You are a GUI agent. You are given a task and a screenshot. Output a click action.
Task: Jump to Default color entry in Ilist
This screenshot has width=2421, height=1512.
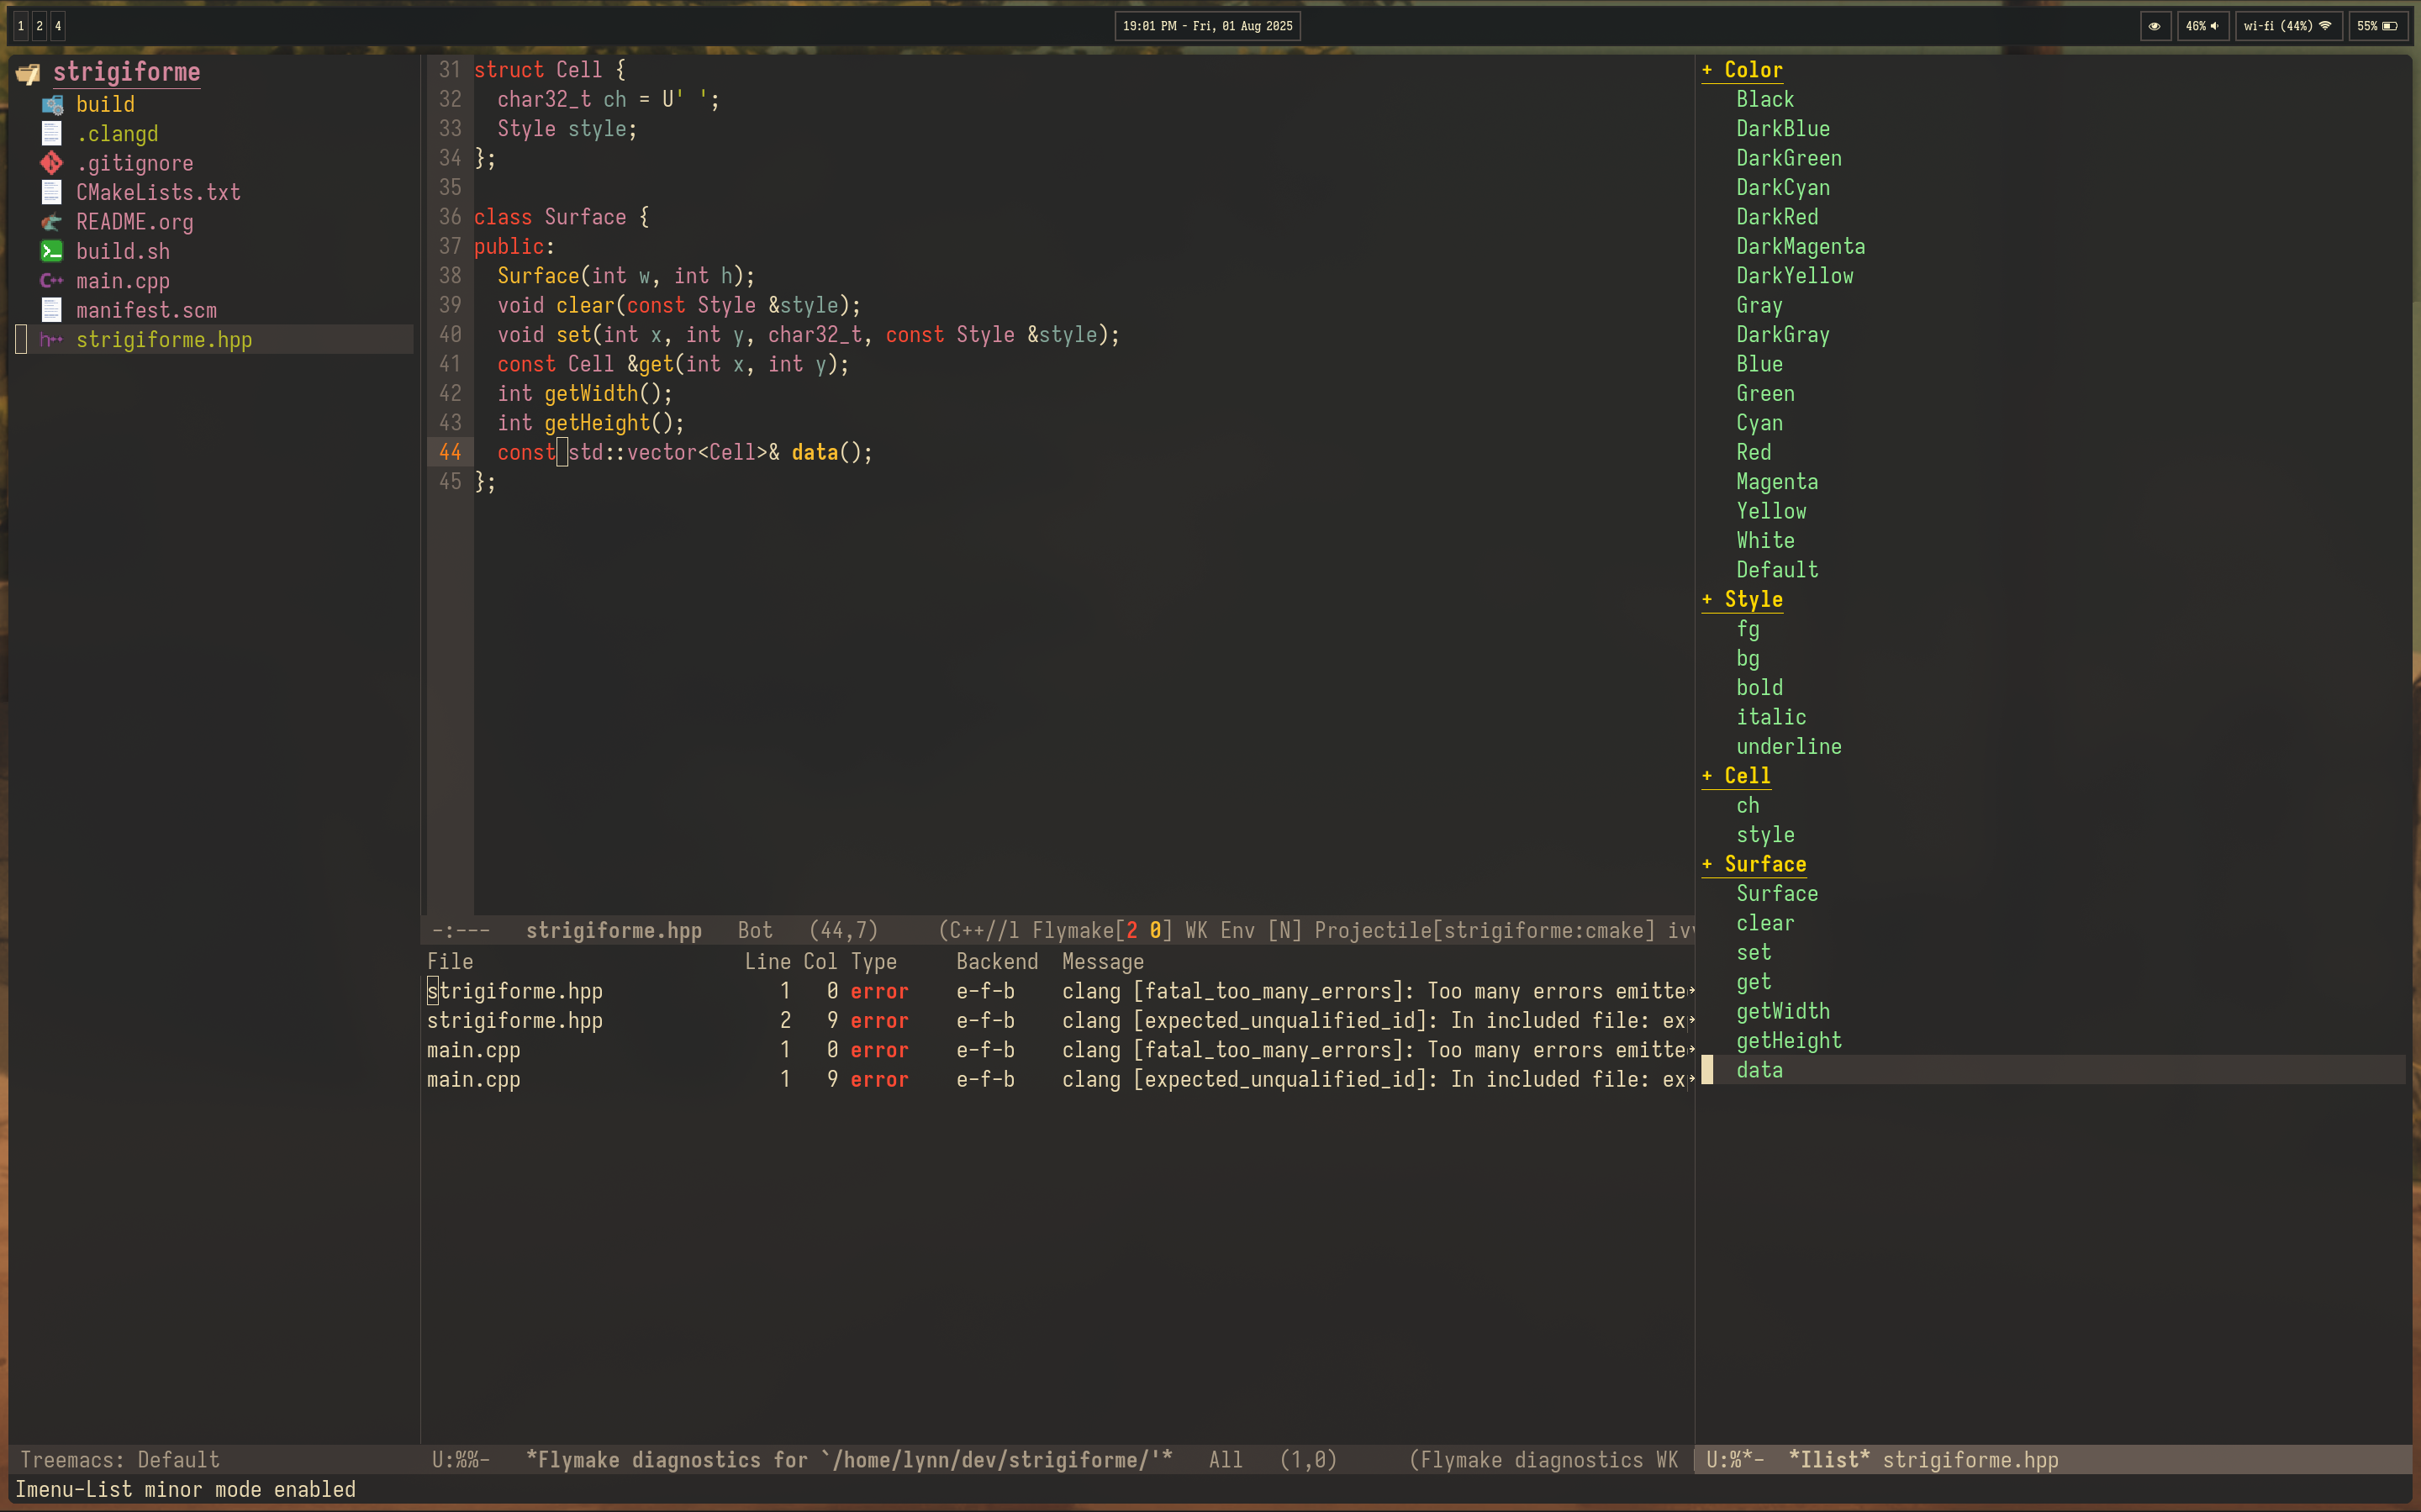(1777, 570)
